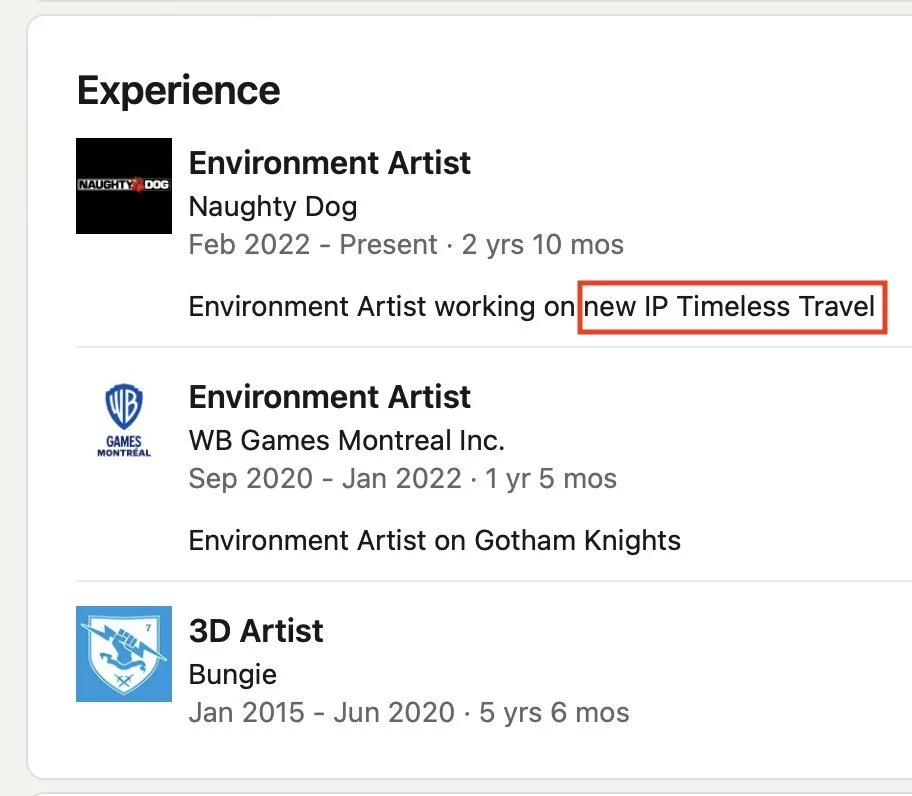Click the highlighted new IP Timeless Travel text
The width and height of the screenshot is (912, 796).
point(731,306)
